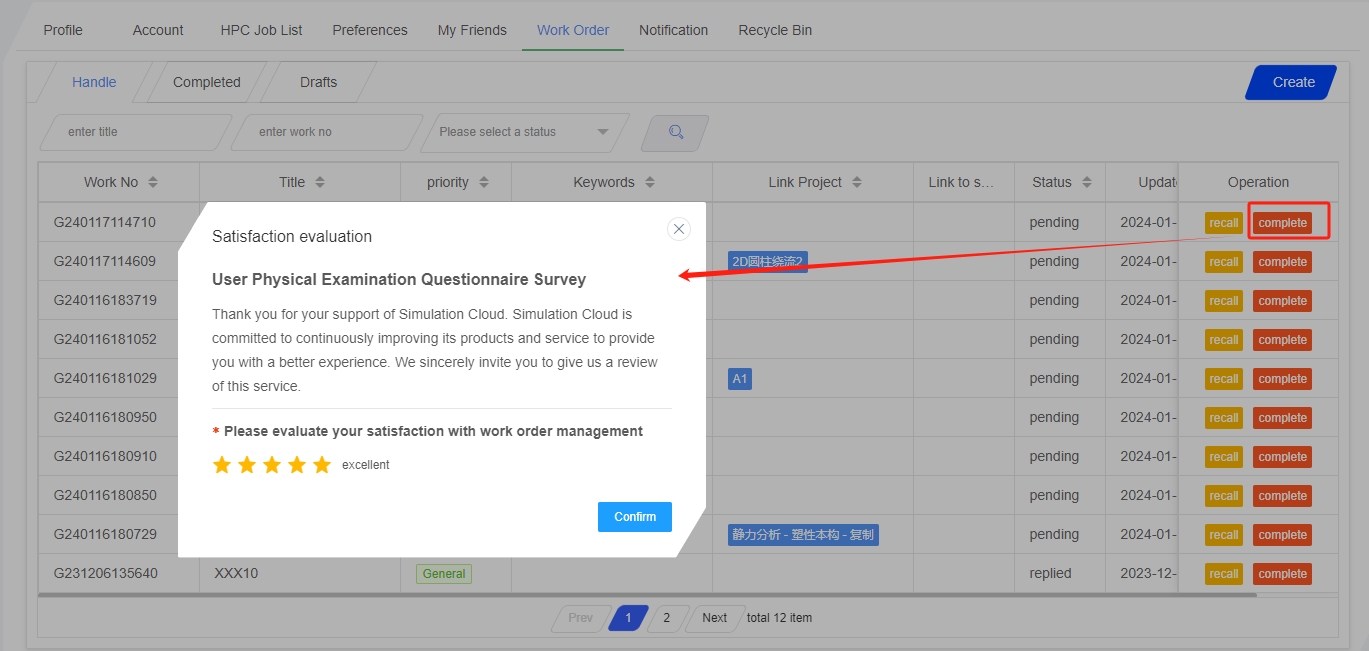Open the status select dropdown

tap(525, 132)
